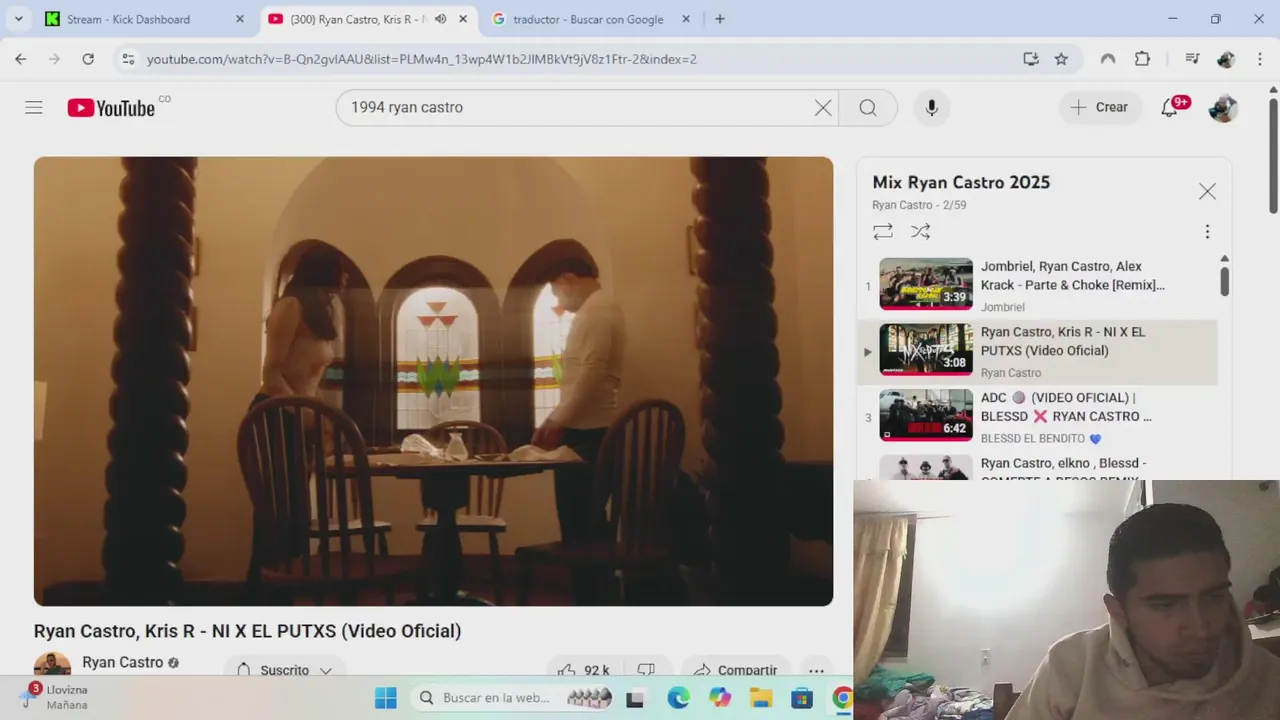Viewport: 1280px width, 720px height.
Task: Open the media controls music icon
Action: click(1192, 59)
